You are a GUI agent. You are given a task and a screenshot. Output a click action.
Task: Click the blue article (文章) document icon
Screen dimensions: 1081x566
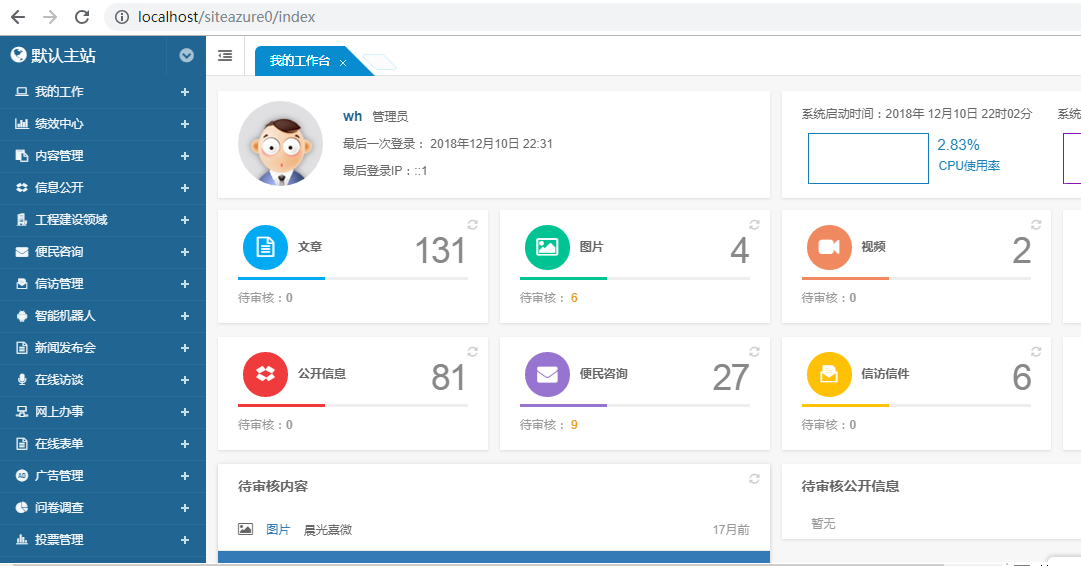pos(265,247)
